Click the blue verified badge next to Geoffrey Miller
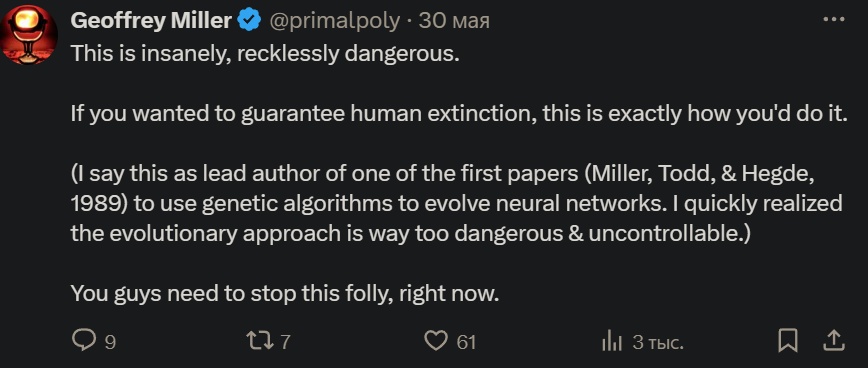This screenshot has height=368, width=868. [x=249, y=21]
